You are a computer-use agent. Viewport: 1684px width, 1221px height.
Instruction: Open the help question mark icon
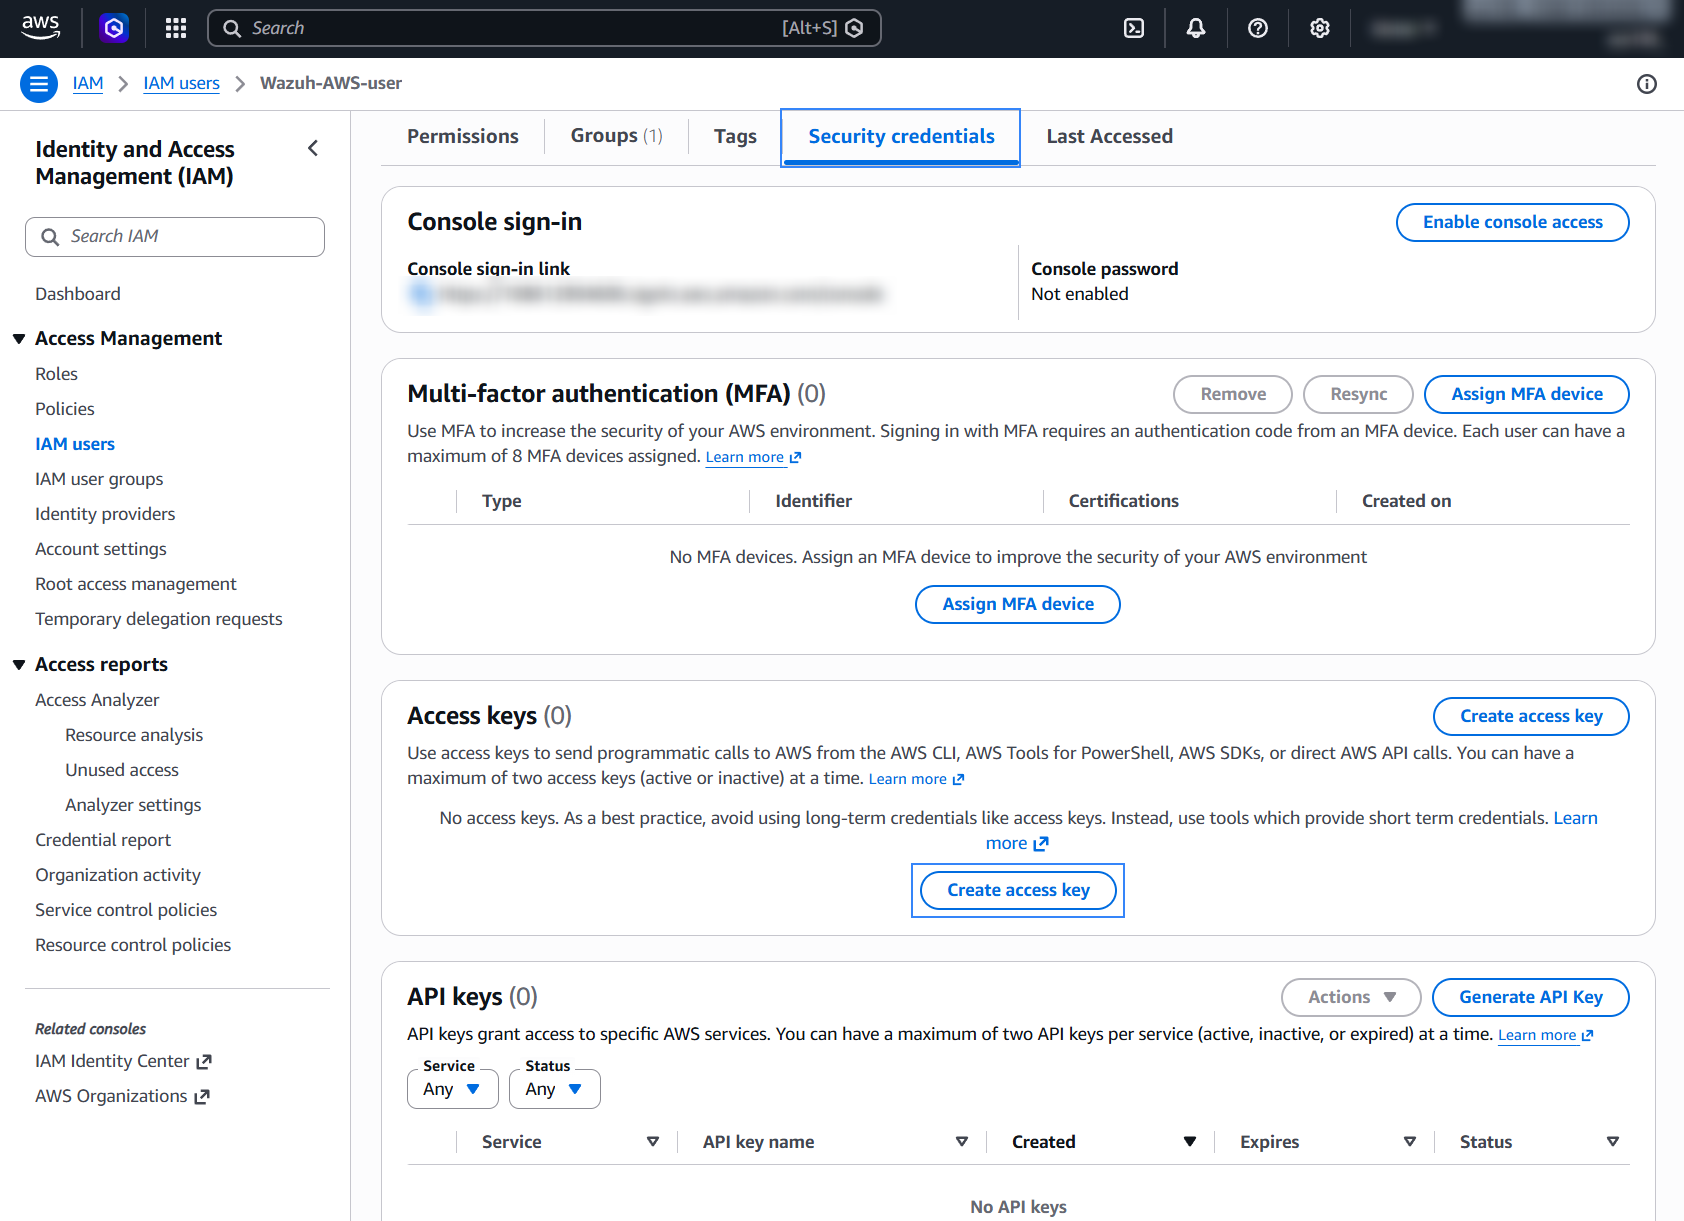[x=1258, y=28]
